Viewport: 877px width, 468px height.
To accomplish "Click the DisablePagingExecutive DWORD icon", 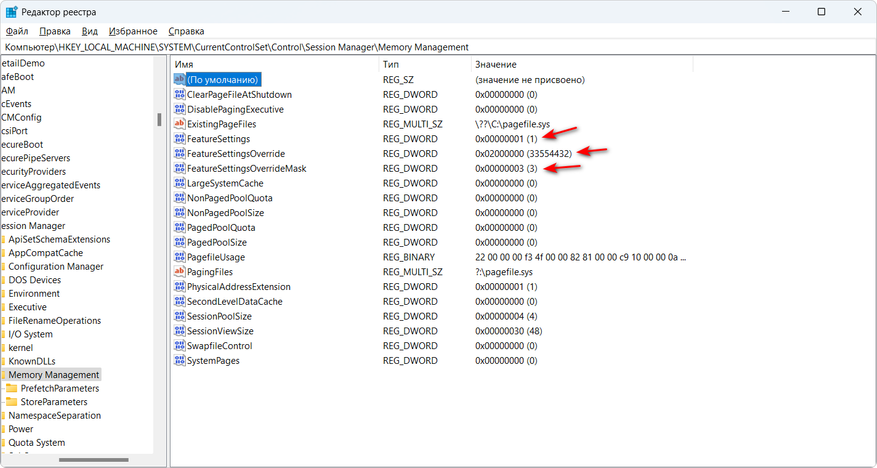I will (x=180, y=109).
